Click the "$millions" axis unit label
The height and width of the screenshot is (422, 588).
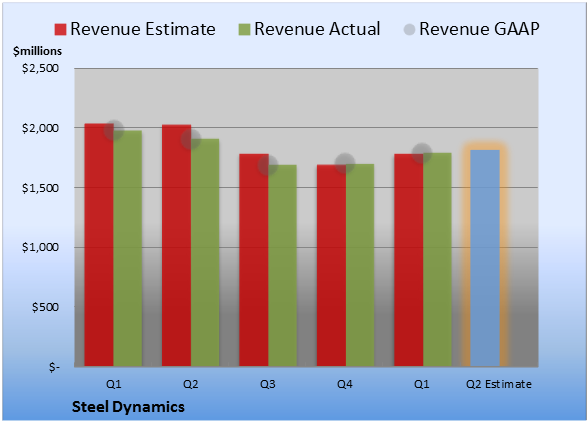click(x=37, y=51)
